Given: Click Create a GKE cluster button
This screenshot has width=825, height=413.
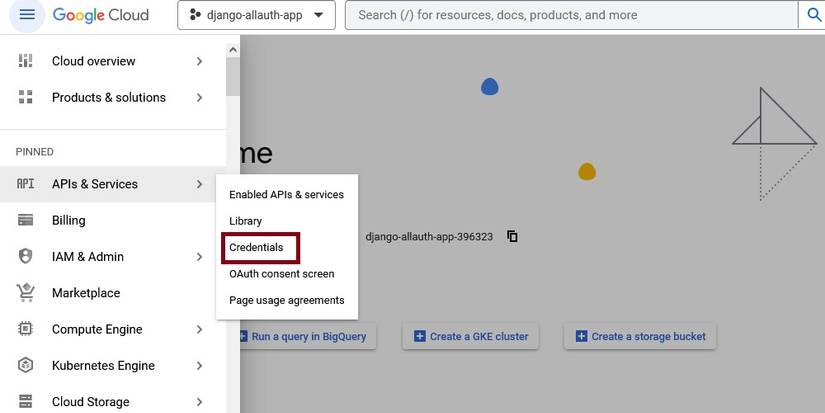Looking at the screenshot, I should (470, 337).
